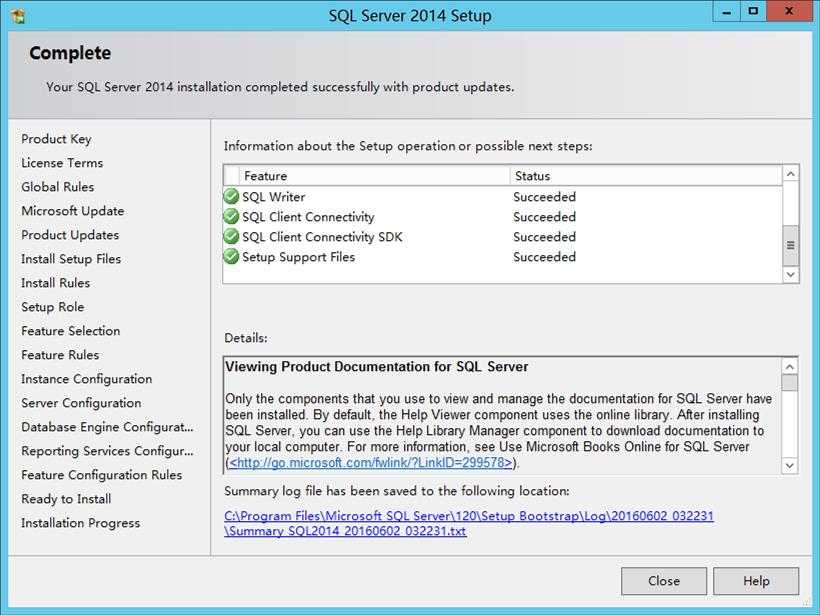Click the green check icon beside SQL Writer
The height and width of the screenshot is (615, 820).
pyautogui.click(x=231, y=197)
